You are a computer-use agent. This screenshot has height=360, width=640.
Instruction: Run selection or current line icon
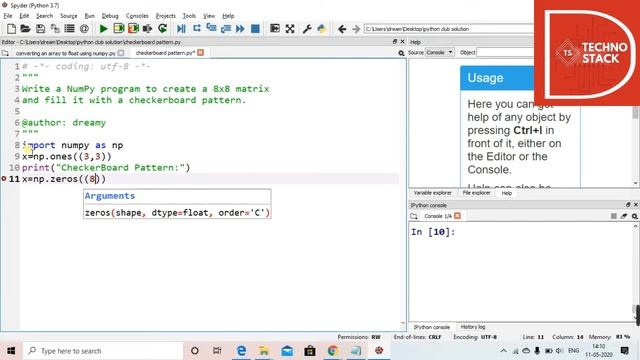pyautogui.click(x=147, y=29)
